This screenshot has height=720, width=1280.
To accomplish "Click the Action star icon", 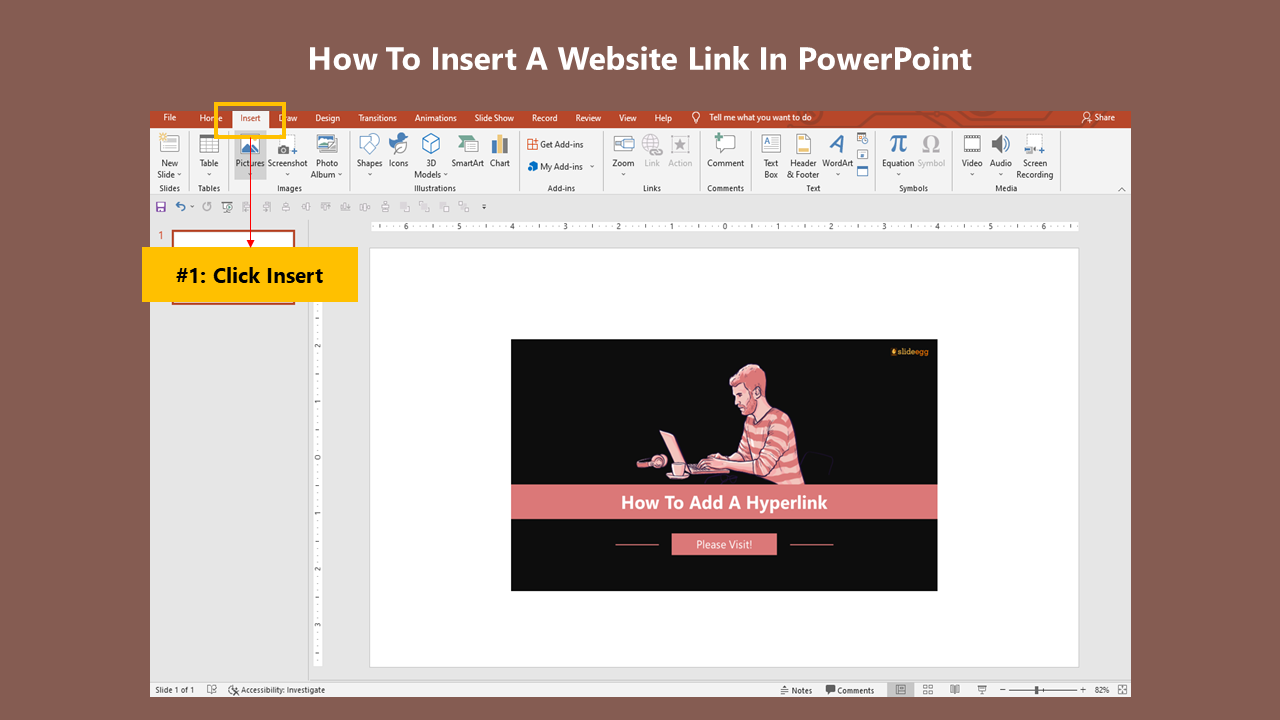I will [x=680, y=144].
